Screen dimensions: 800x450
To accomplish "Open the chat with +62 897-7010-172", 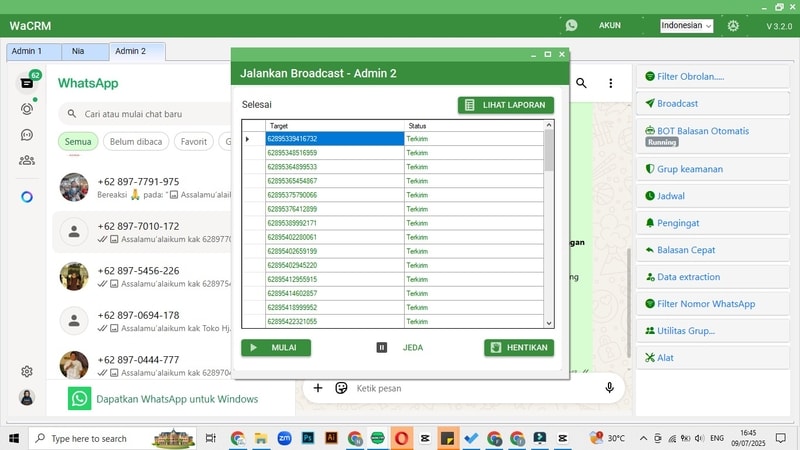I will click(142, 232).
